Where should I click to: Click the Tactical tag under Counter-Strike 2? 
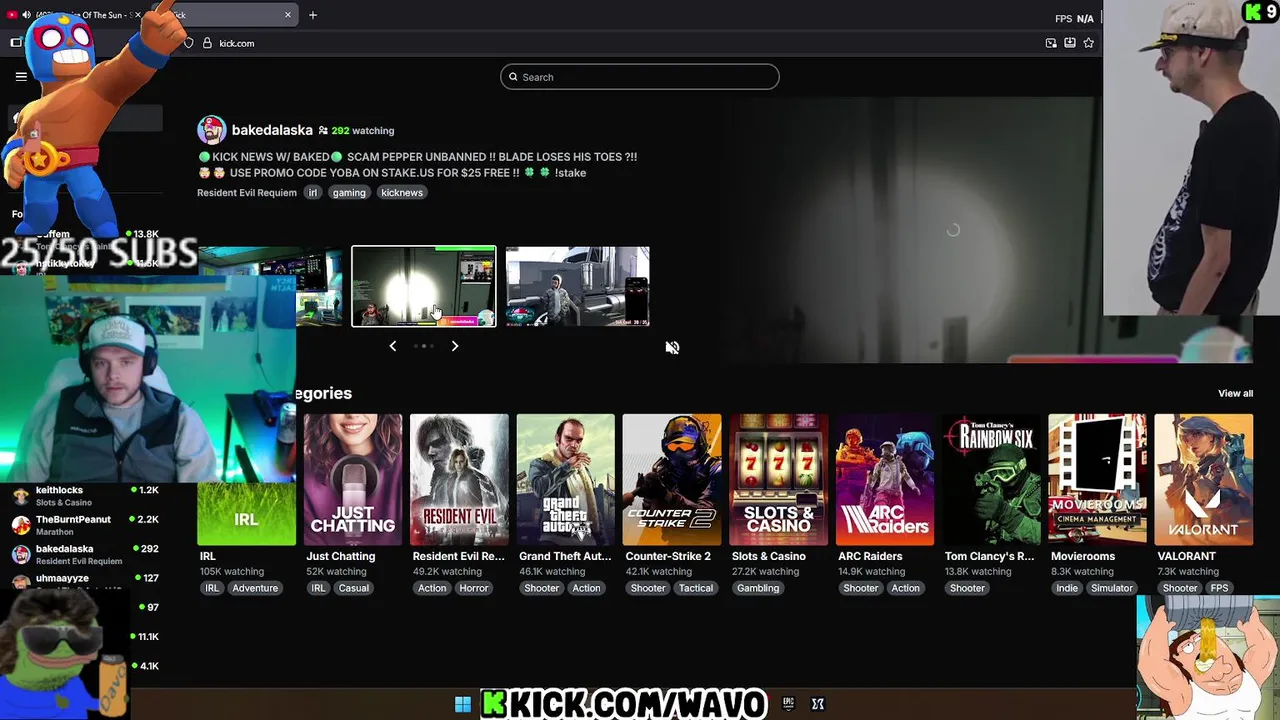(x=696, y=588)
